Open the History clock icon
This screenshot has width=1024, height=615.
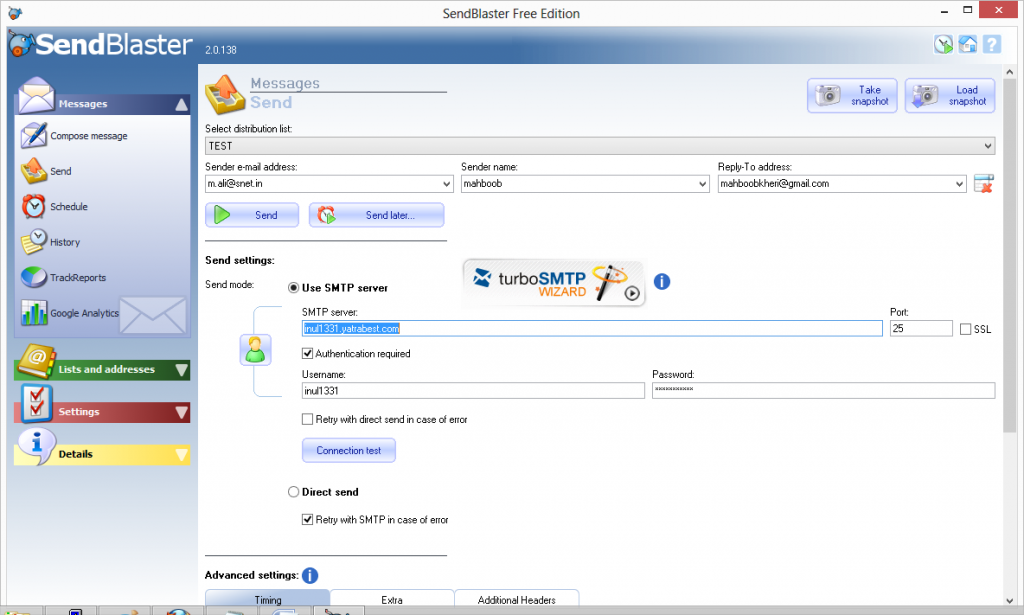click(x=34, y=242)
